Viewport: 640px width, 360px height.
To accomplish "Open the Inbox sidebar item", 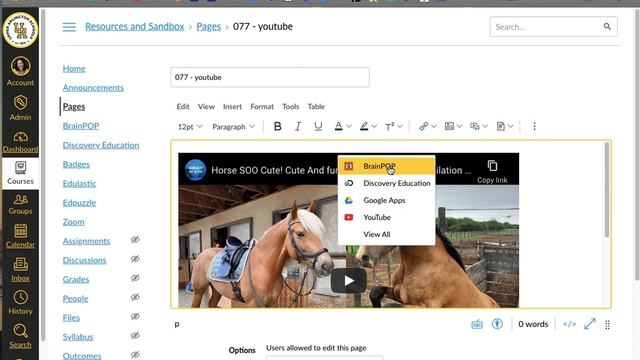I will pyautogui.click(x=20, y=270).
